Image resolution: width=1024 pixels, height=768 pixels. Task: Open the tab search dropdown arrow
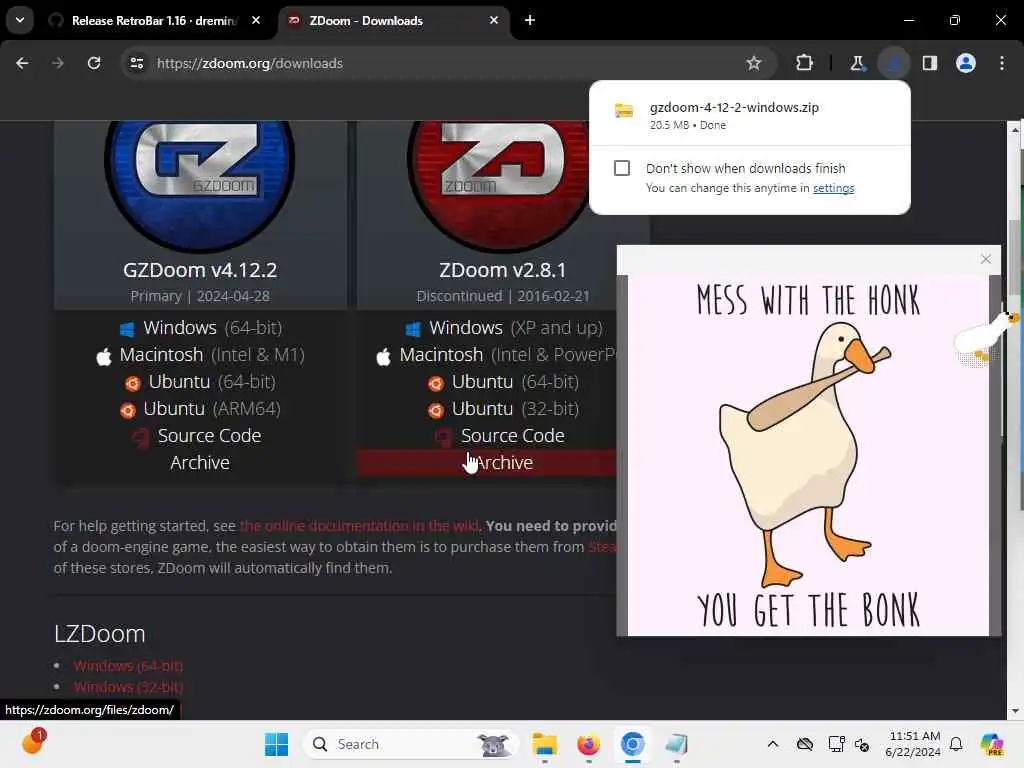[20, 20]
